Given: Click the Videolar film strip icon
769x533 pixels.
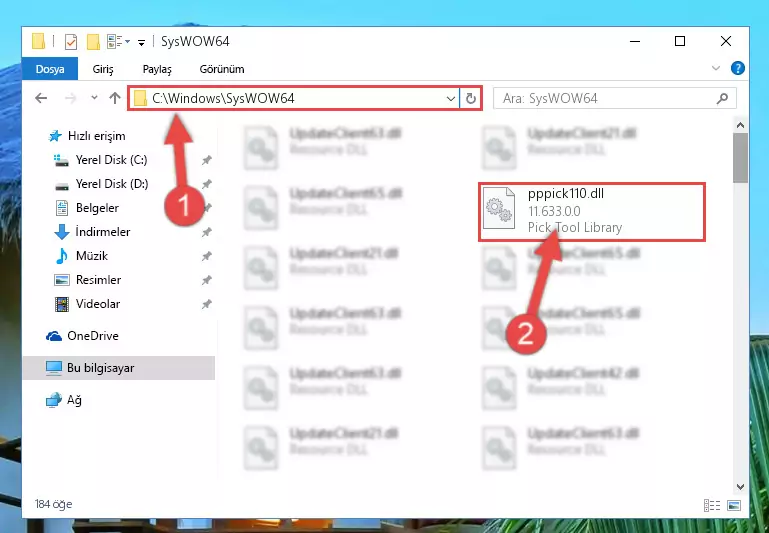Looking at the screenshot, I should point(62,304).
